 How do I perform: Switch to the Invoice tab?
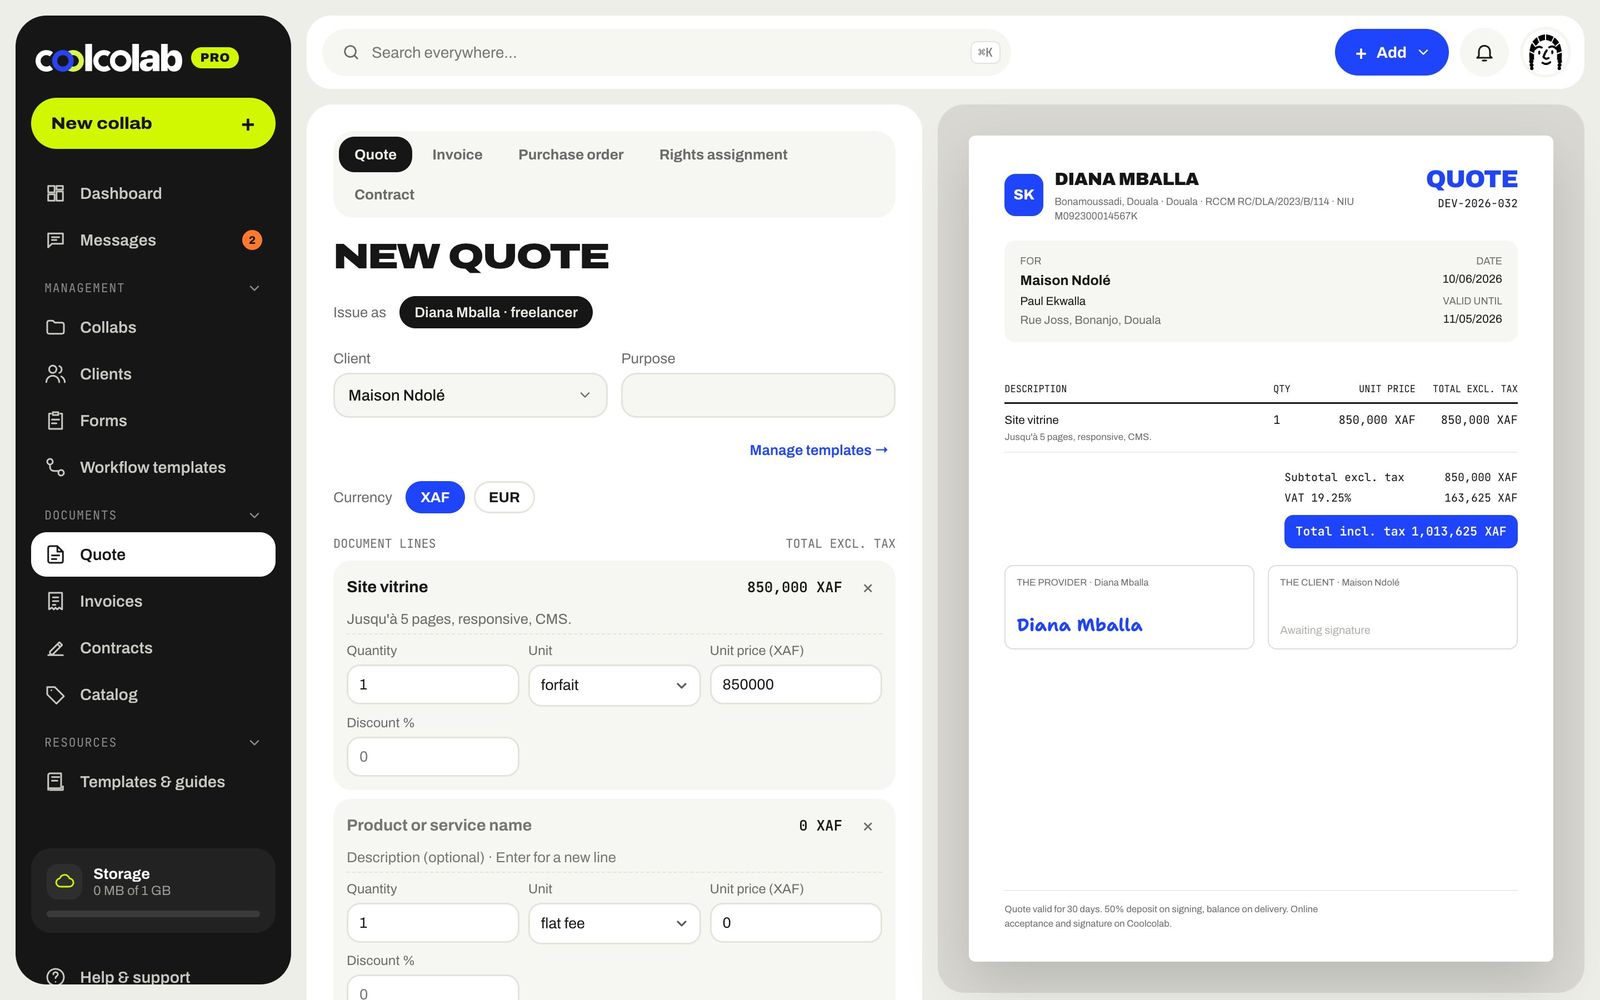[457, 154]
